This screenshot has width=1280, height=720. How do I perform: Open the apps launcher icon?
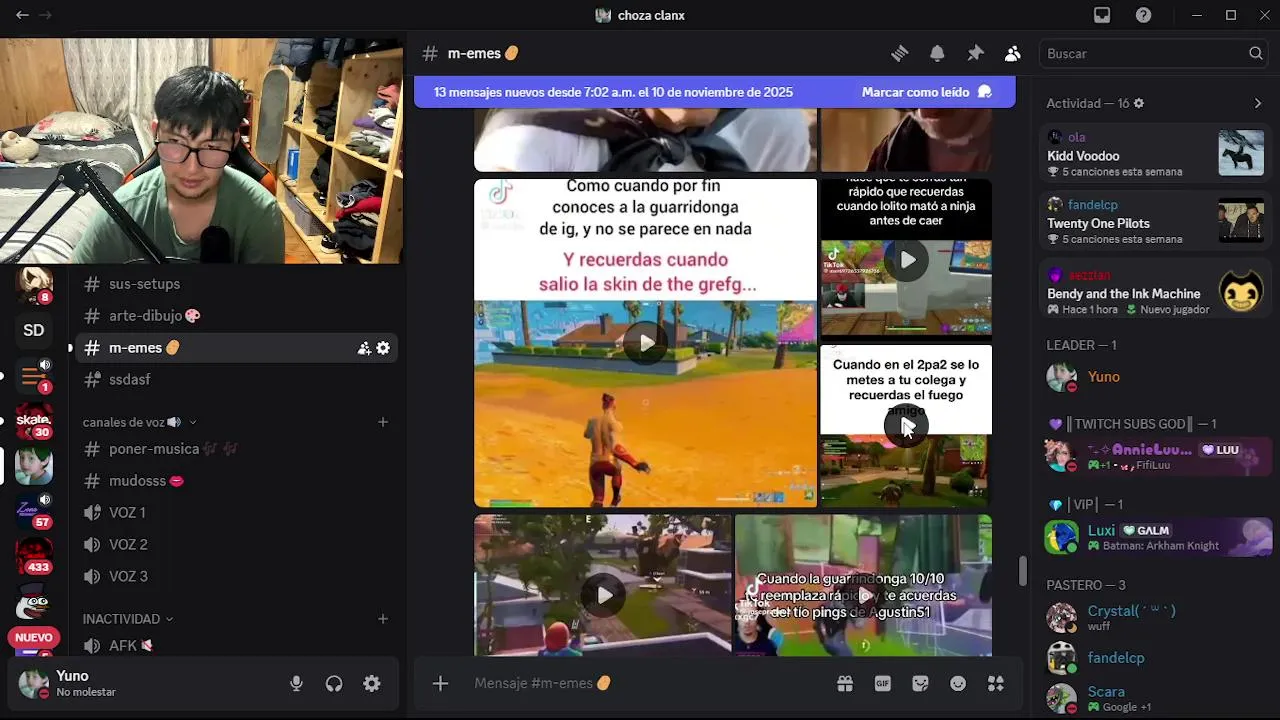(x=996, y=683)
